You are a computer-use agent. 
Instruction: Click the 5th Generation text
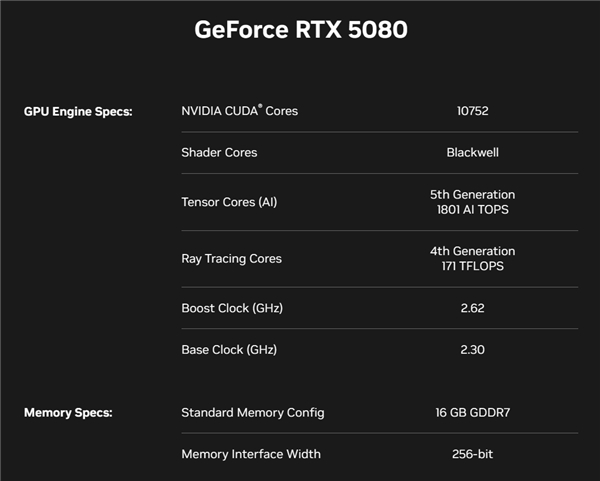point(473,194)
